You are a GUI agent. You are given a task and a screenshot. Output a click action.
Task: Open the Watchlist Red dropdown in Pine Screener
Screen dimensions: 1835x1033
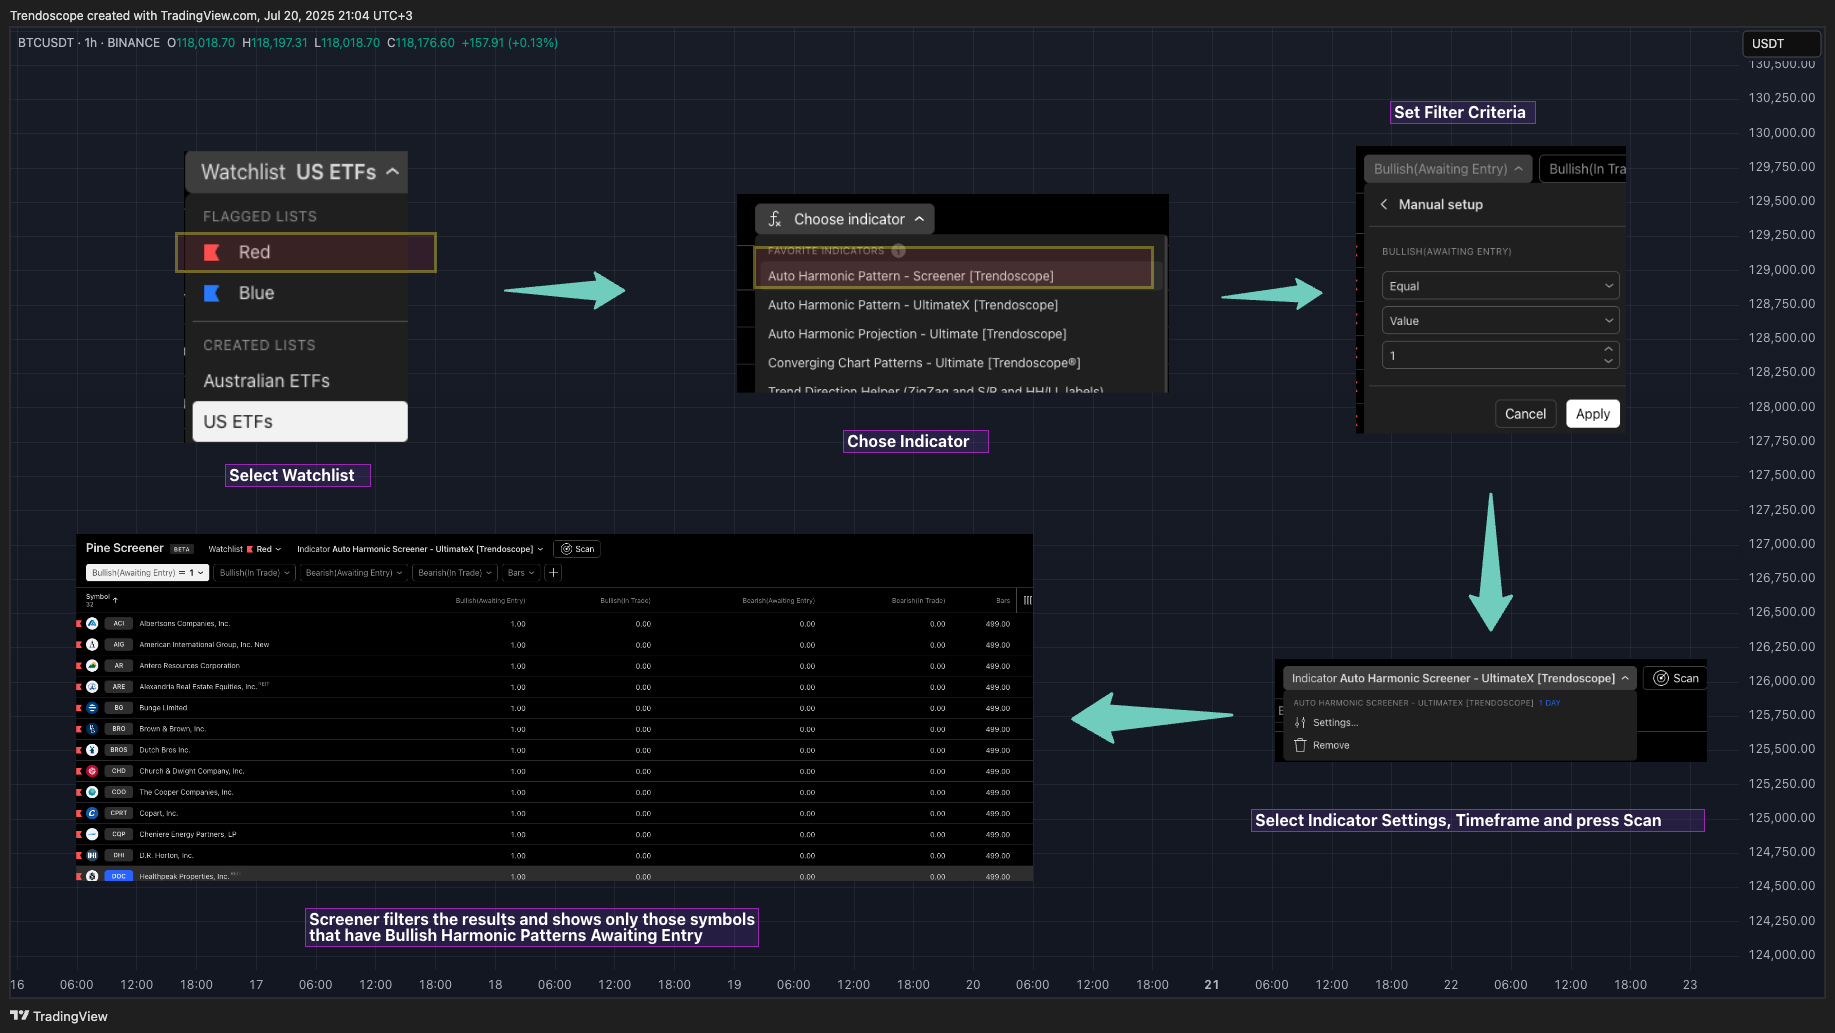tap(245, 549)
